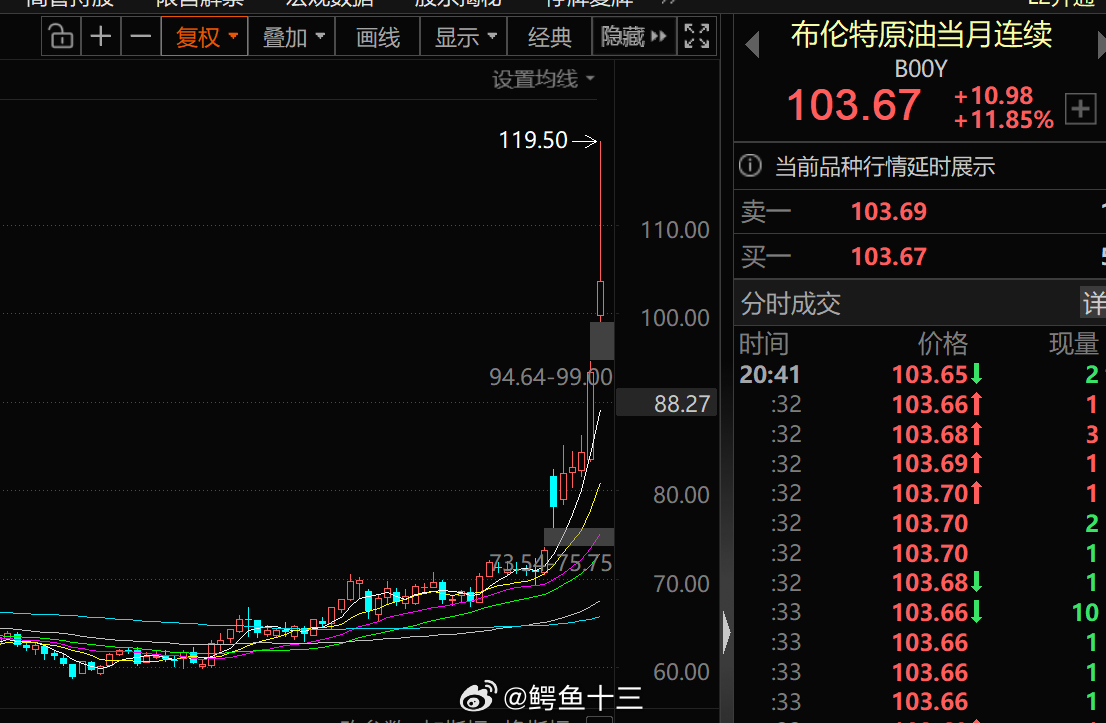Open the 设置均线 moving average settings dropdown
1106x723 pixels.
pyautogui.click(x=534, y=80)
